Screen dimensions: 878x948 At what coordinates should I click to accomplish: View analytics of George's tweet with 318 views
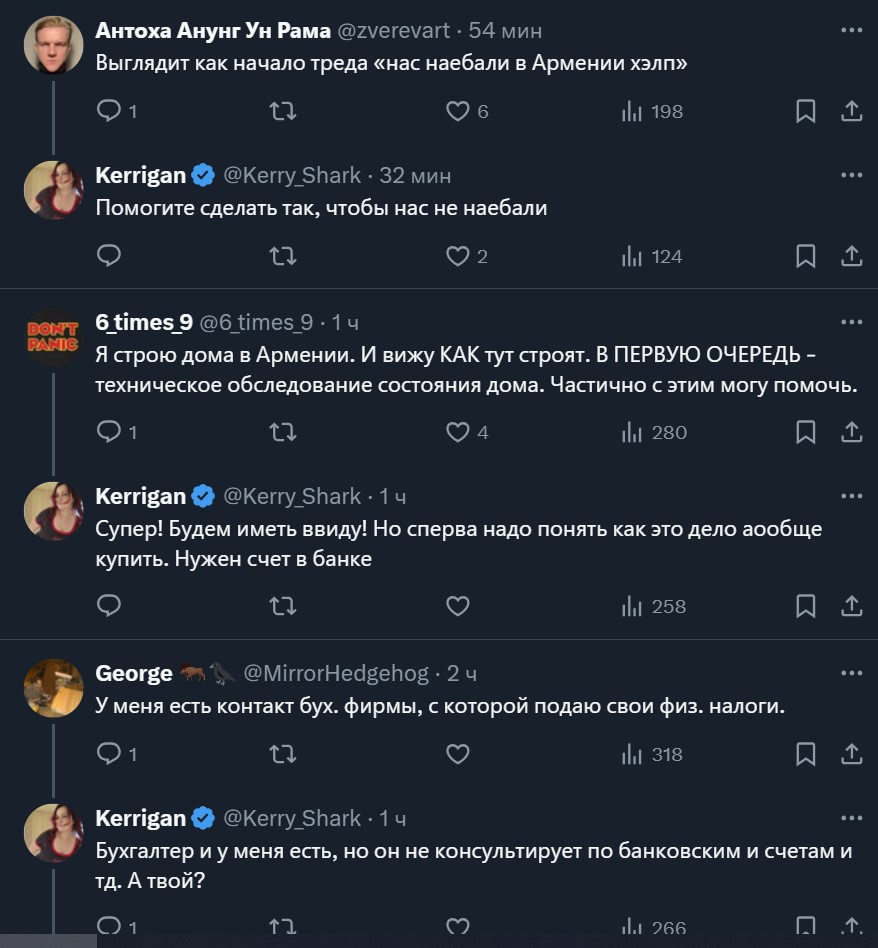click(652, 754)
